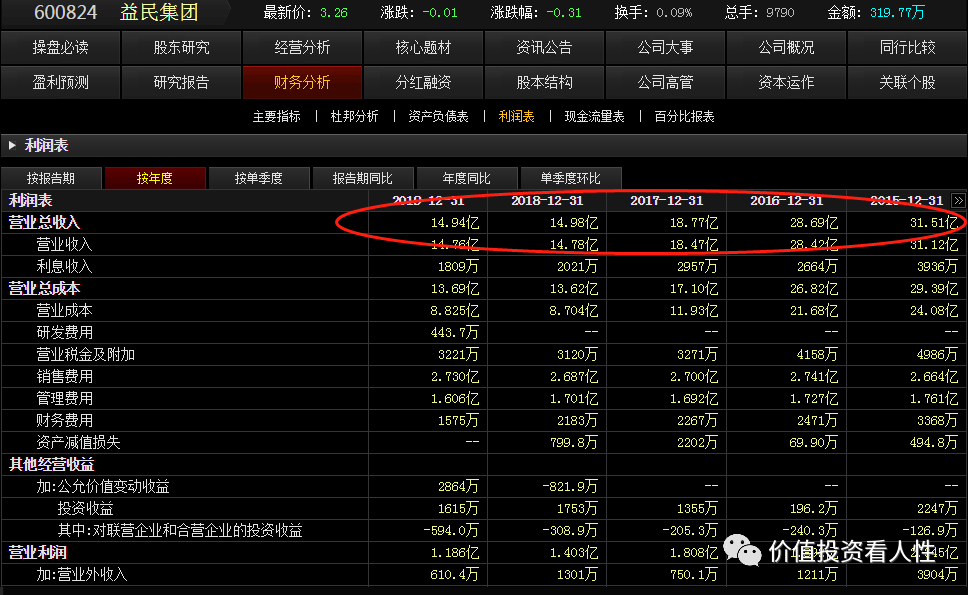
Task: Select the 营业收入 row label
Action: click(64, 244)
